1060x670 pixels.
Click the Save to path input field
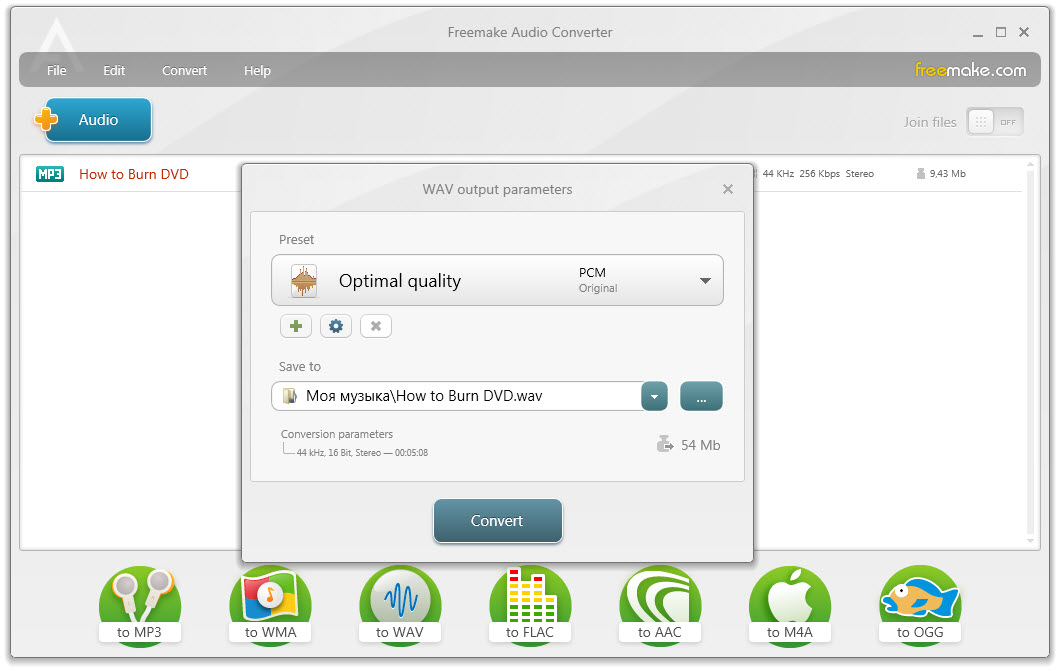pyautogui.click(x=456, y=396)
